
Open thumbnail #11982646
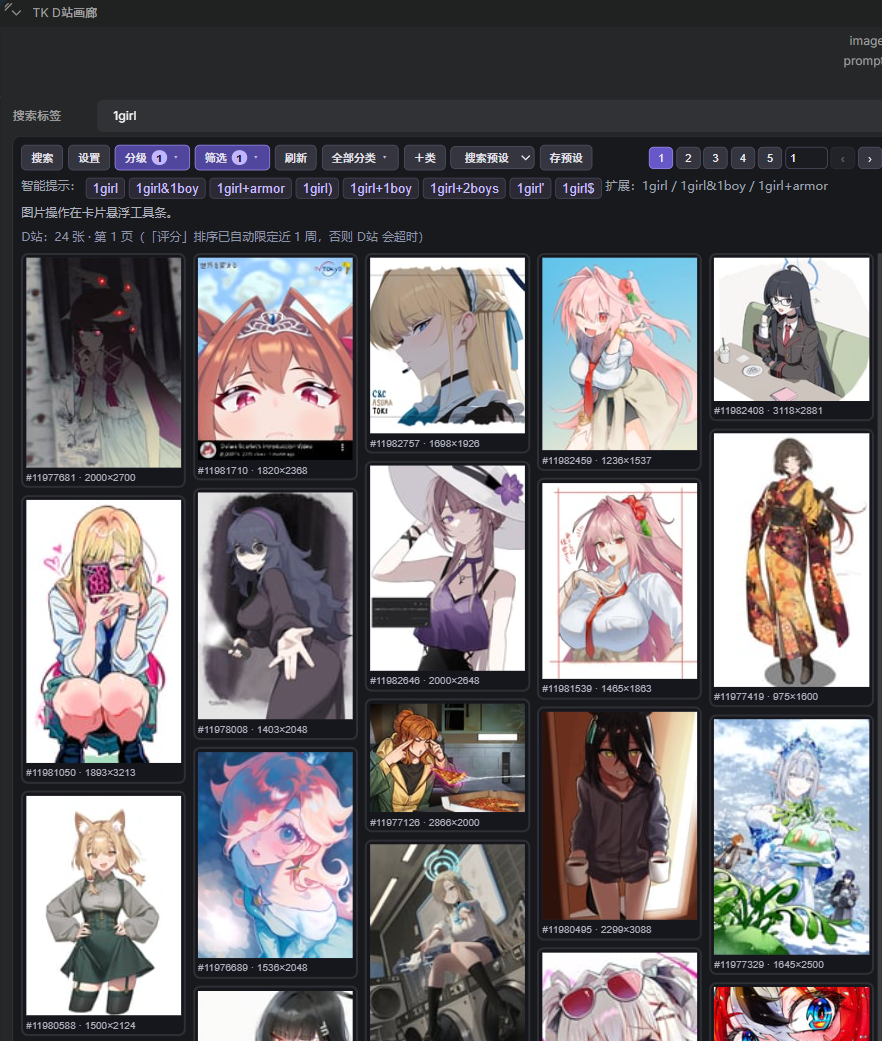click(447, 568)
